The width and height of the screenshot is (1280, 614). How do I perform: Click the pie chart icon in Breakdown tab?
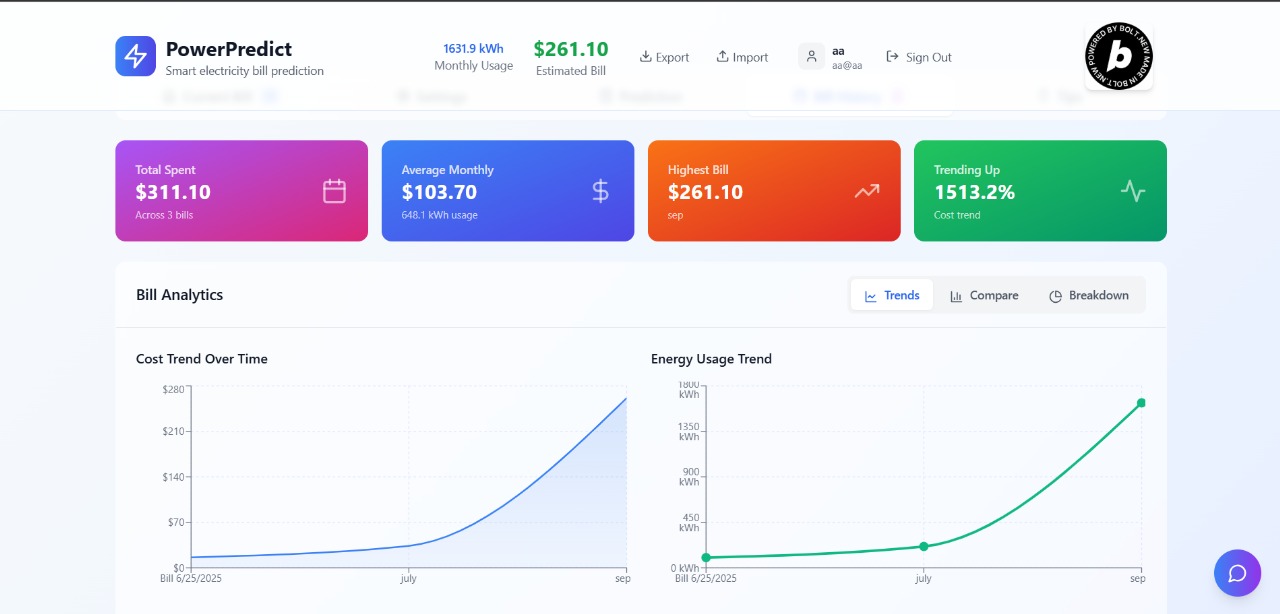coord(1055,296)
